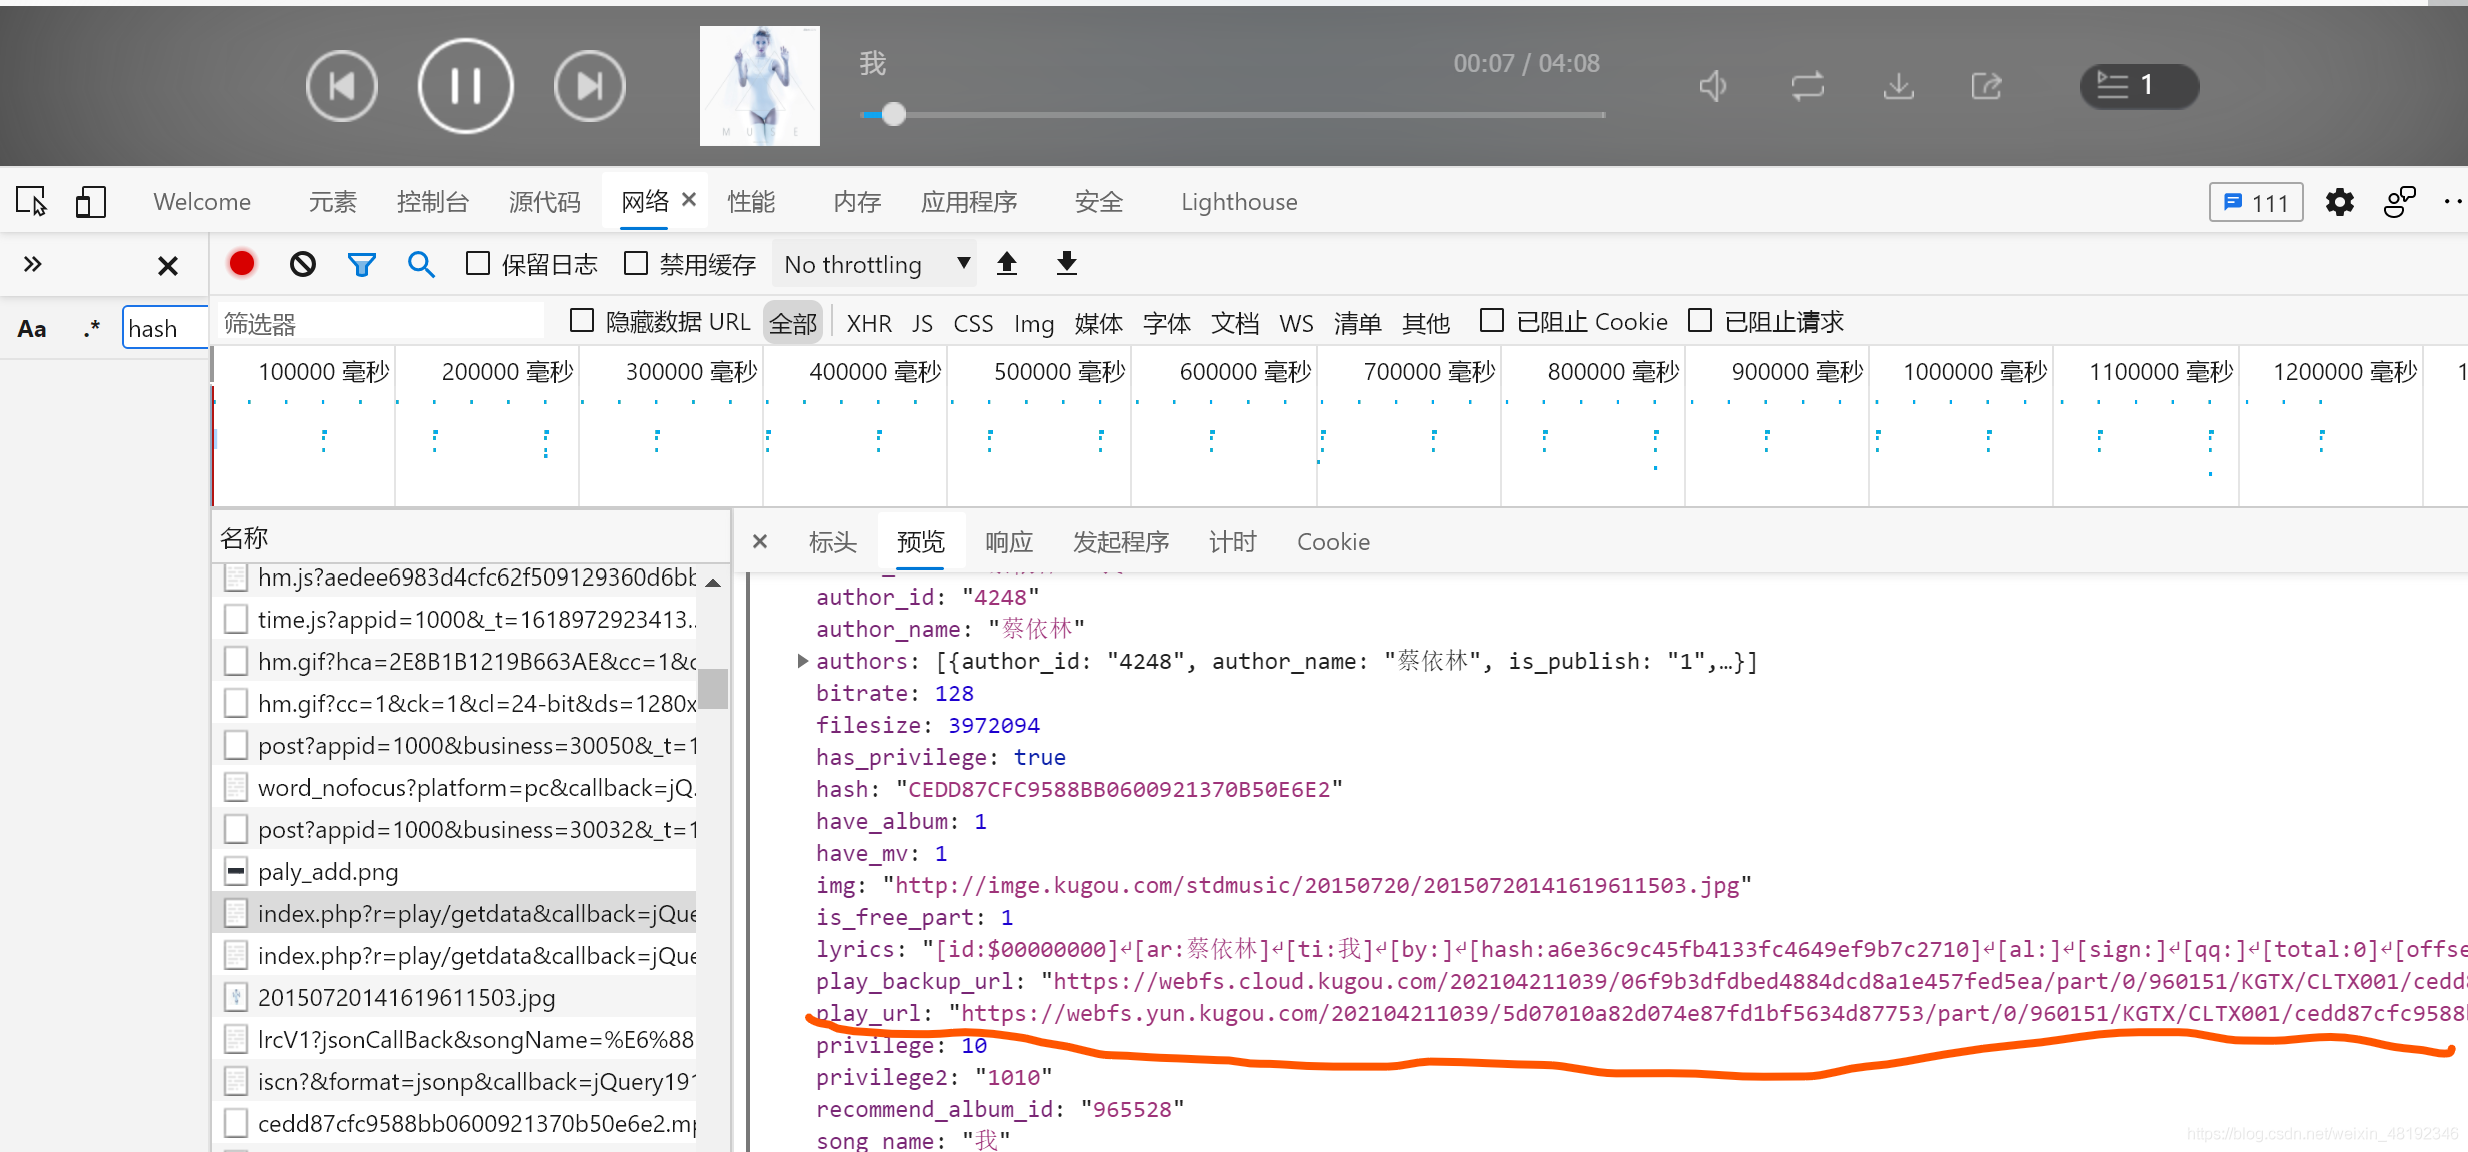Toggle the loop playback mode icon
Image resolution: width=2468 pixels, height=1152 pixels.
(1808, 86)
